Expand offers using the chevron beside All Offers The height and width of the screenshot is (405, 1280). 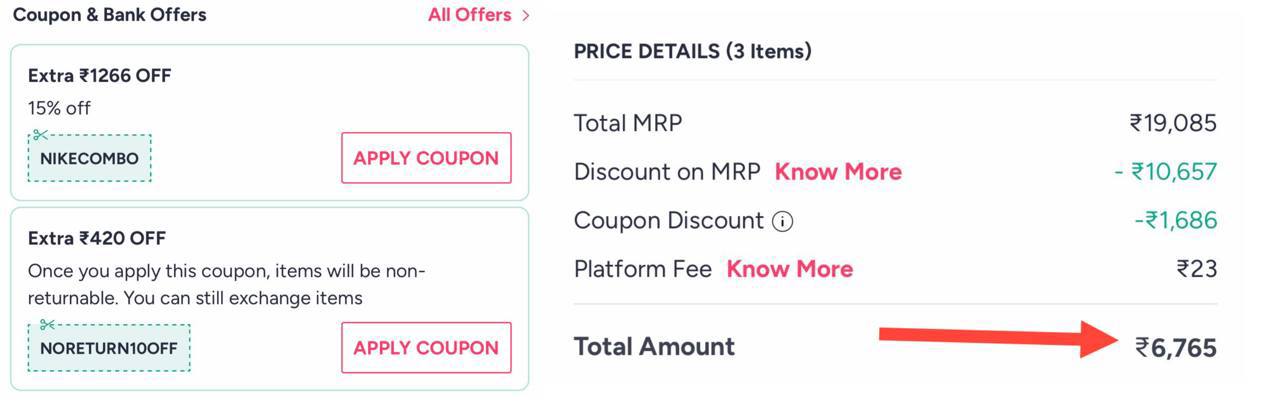(526, 15)
